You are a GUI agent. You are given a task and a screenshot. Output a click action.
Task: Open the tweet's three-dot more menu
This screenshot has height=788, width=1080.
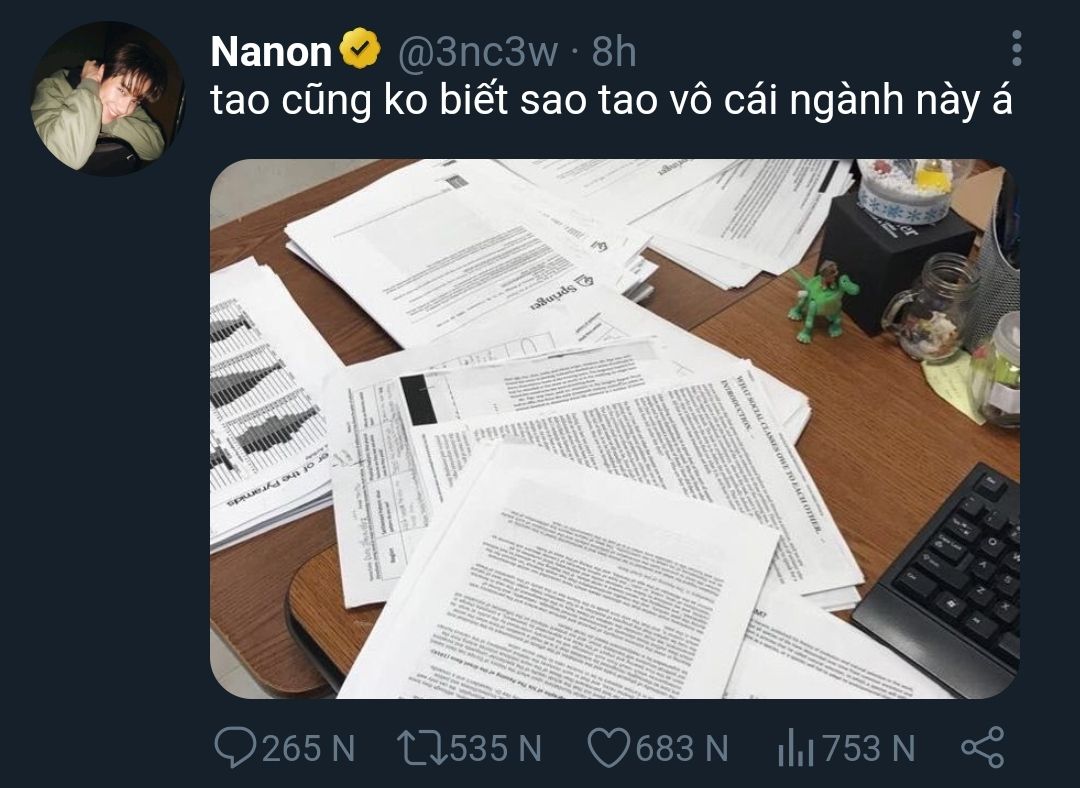click(x=1016, y=48)
